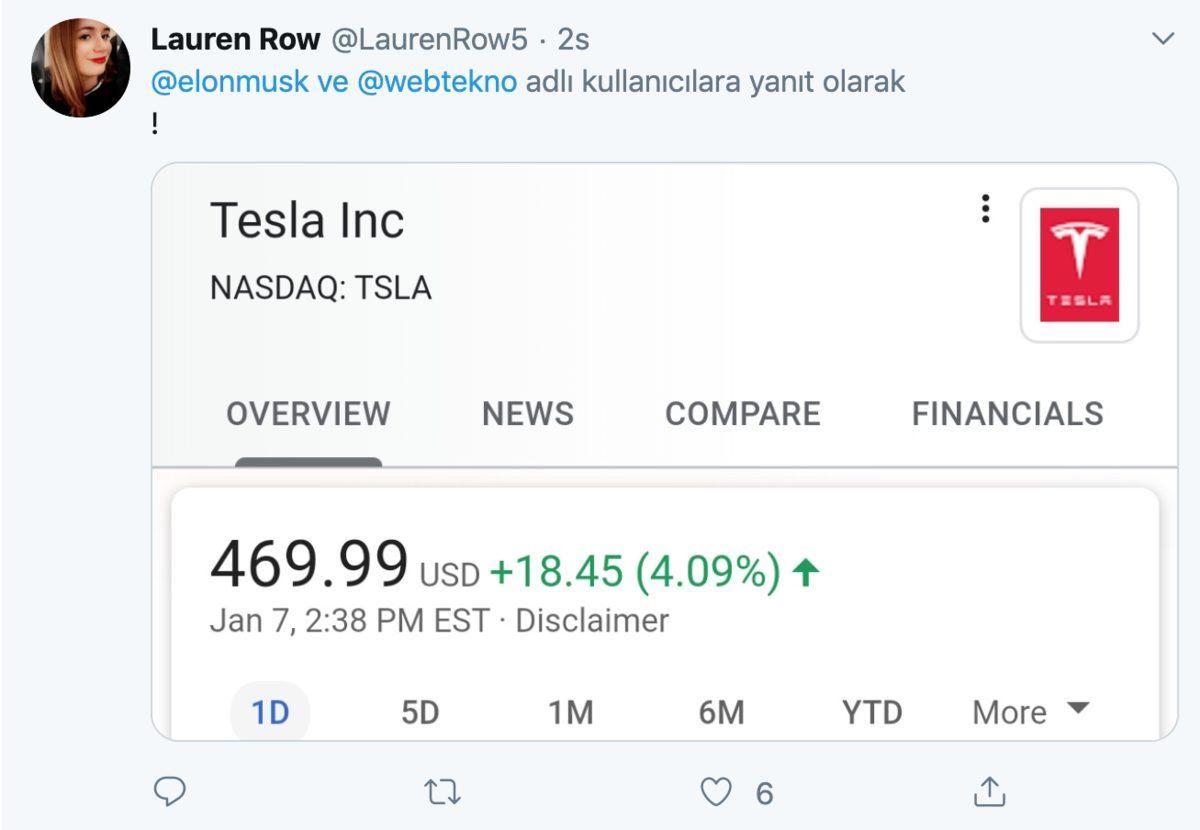
Task: Share the tweet via the upload icon
Action: (989, 791)
